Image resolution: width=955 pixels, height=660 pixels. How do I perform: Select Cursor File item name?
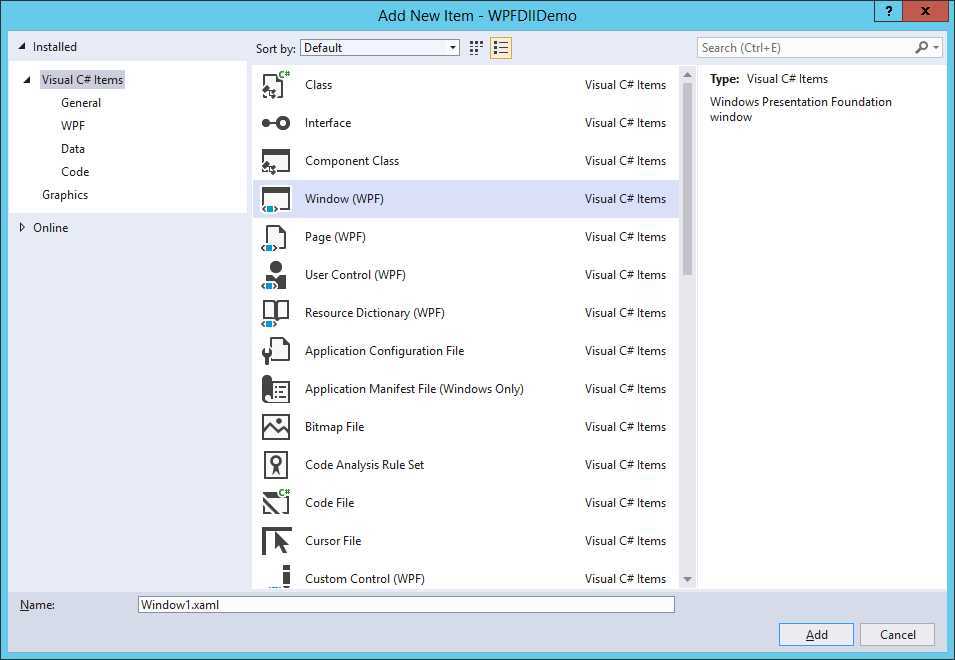coord(333,541)
